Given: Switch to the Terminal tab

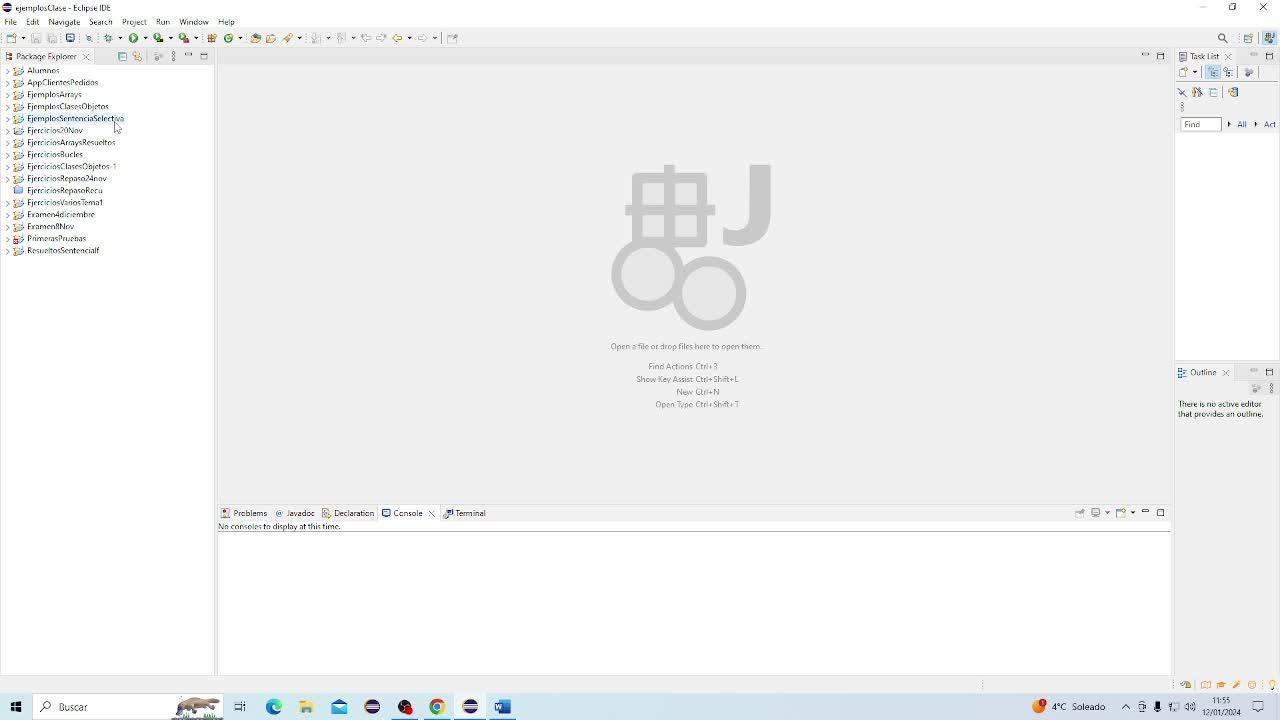Looking at the screenshot, I should [x=465, y=513].
